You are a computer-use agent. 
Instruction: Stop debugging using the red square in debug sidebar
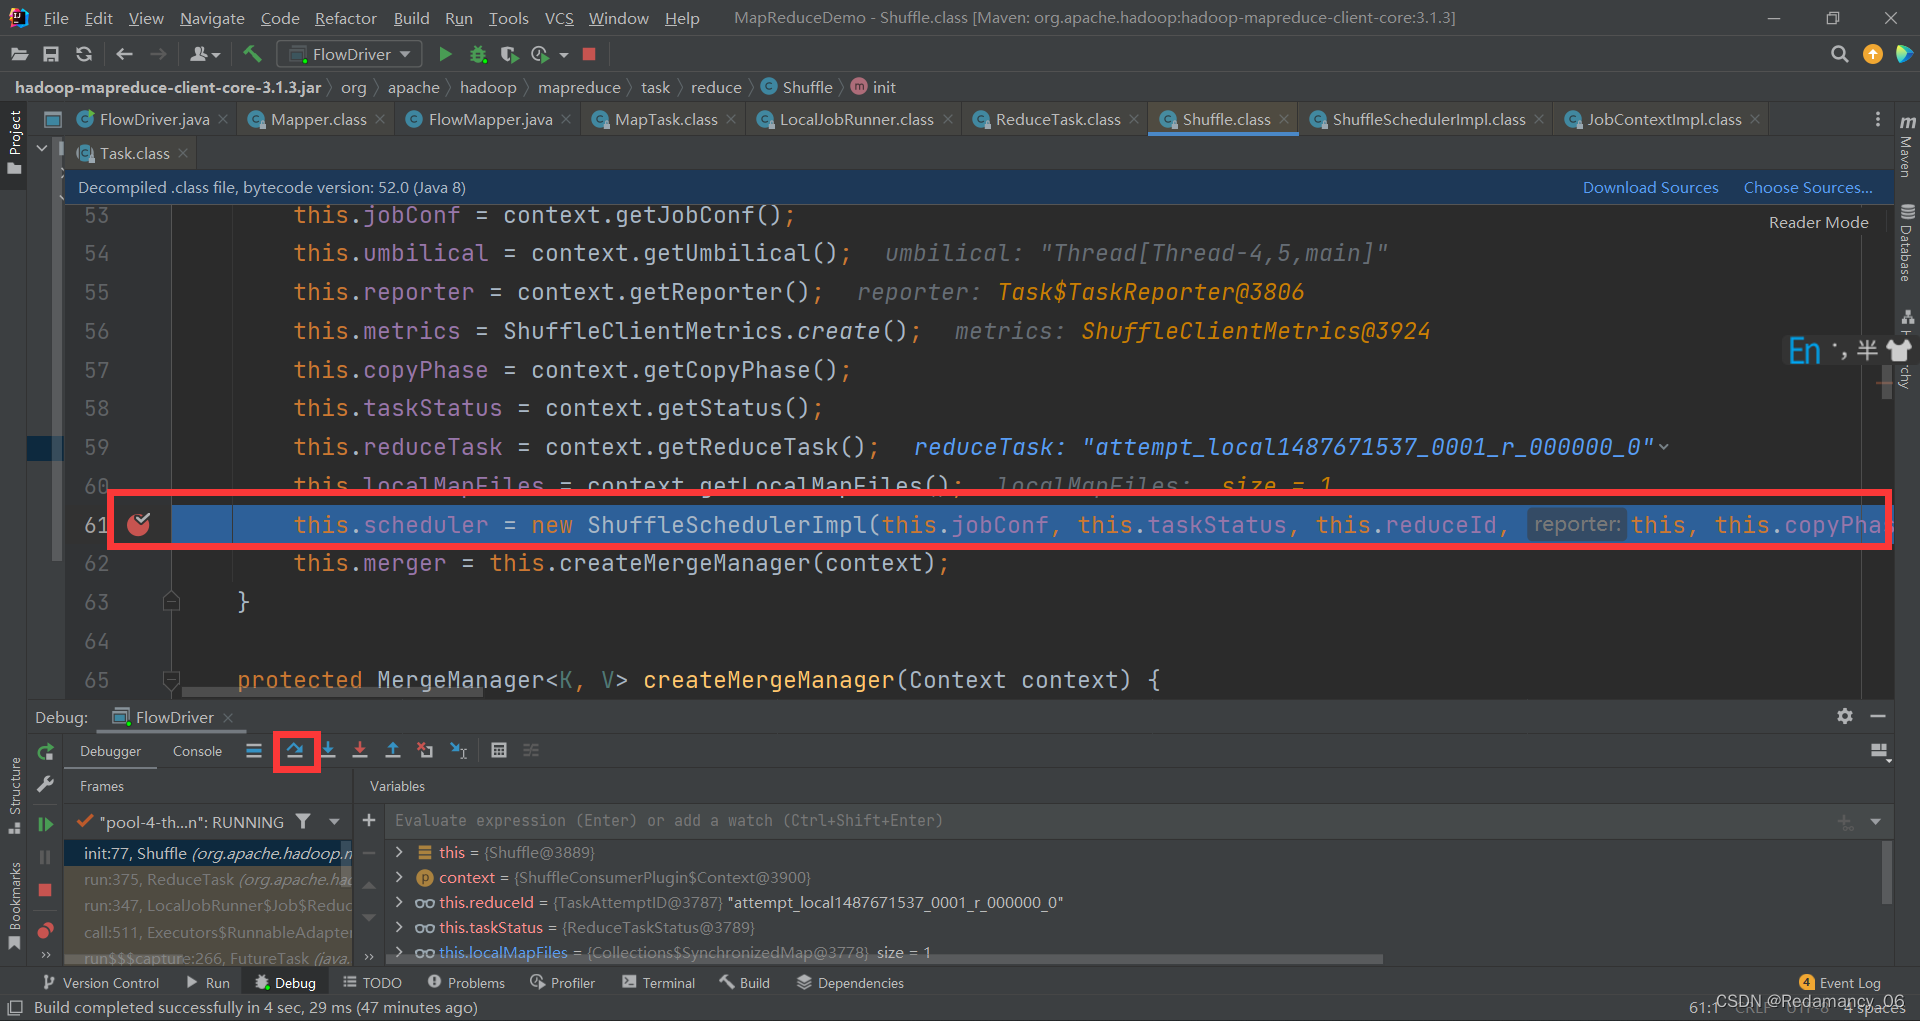pos(45,890)
